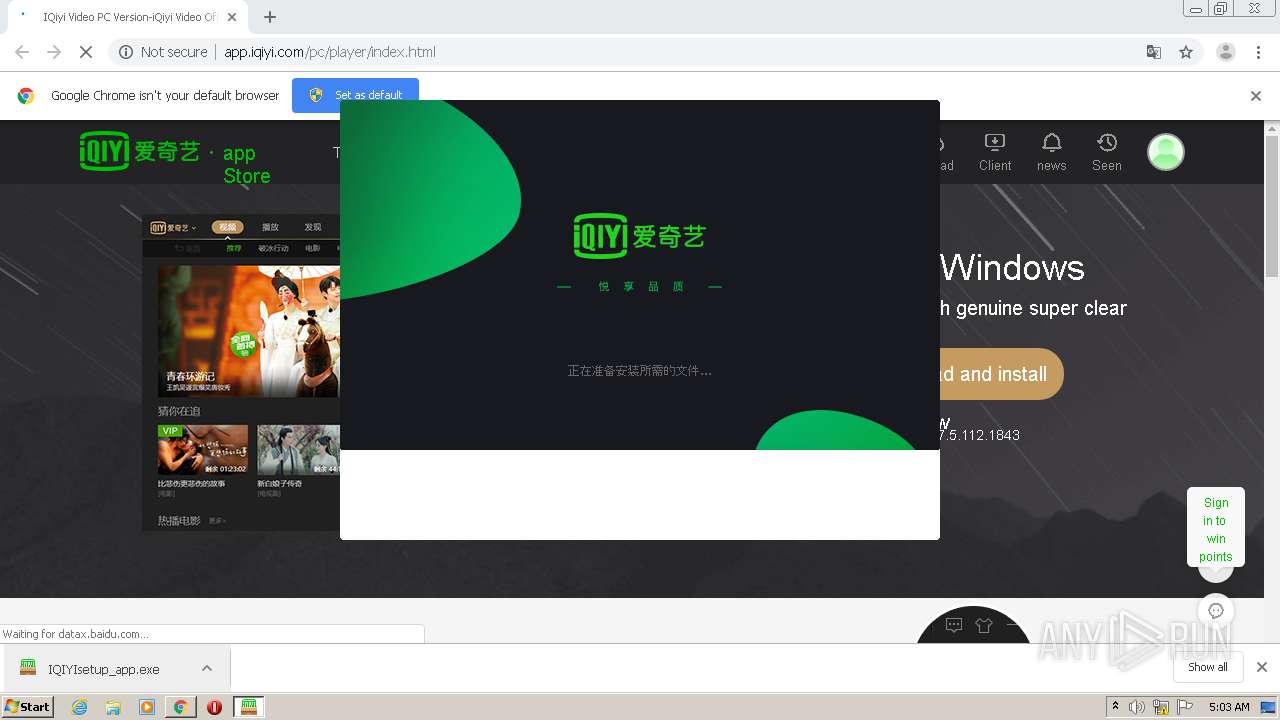Click Not secure site info icon

126,52
